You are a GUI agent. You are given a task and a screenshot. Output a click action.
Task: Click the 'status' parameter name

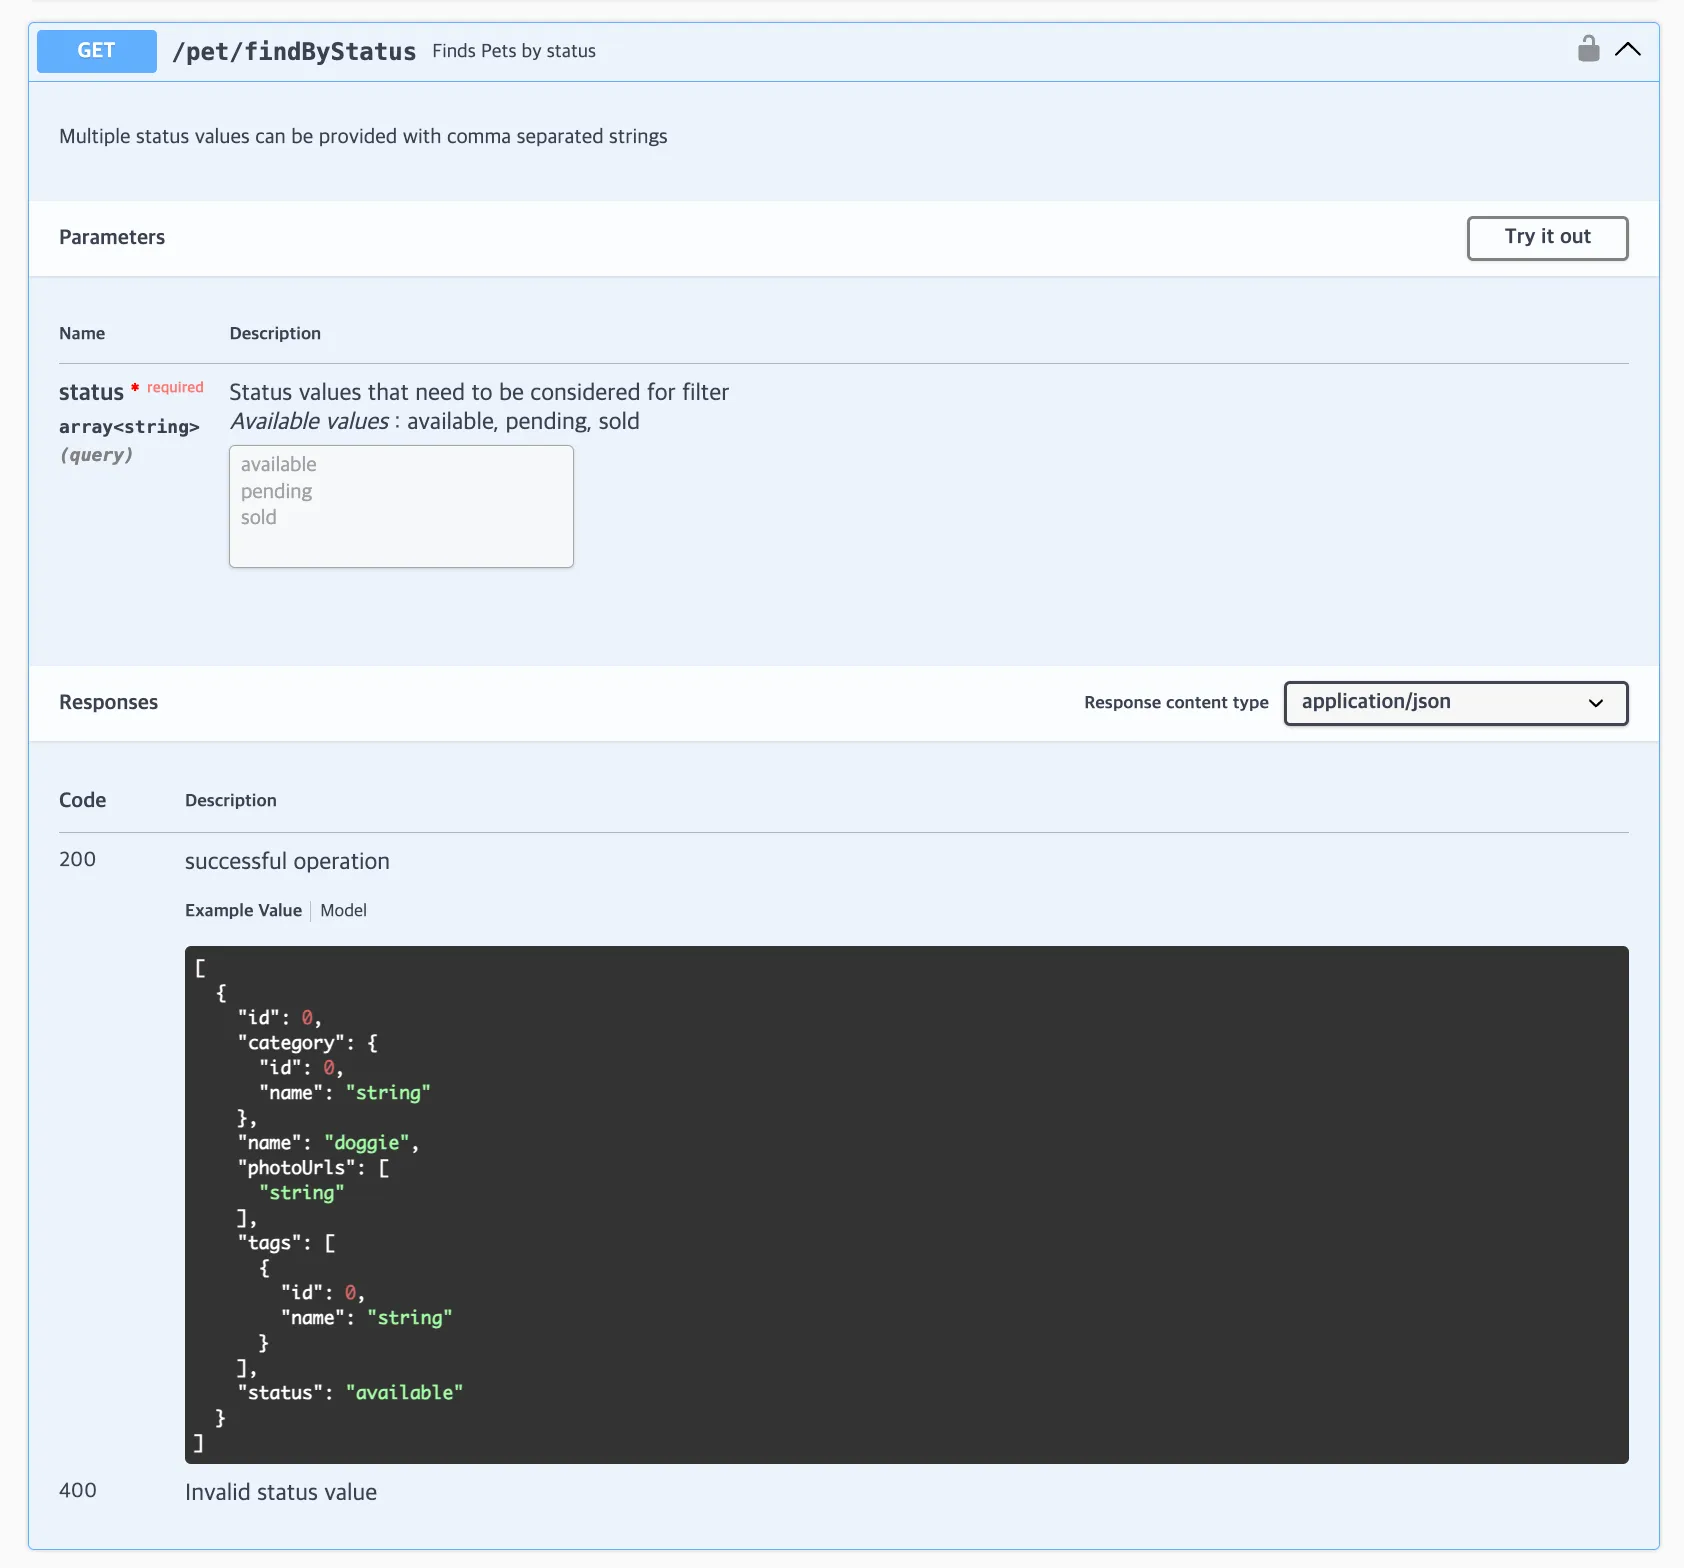coord(91,392)
